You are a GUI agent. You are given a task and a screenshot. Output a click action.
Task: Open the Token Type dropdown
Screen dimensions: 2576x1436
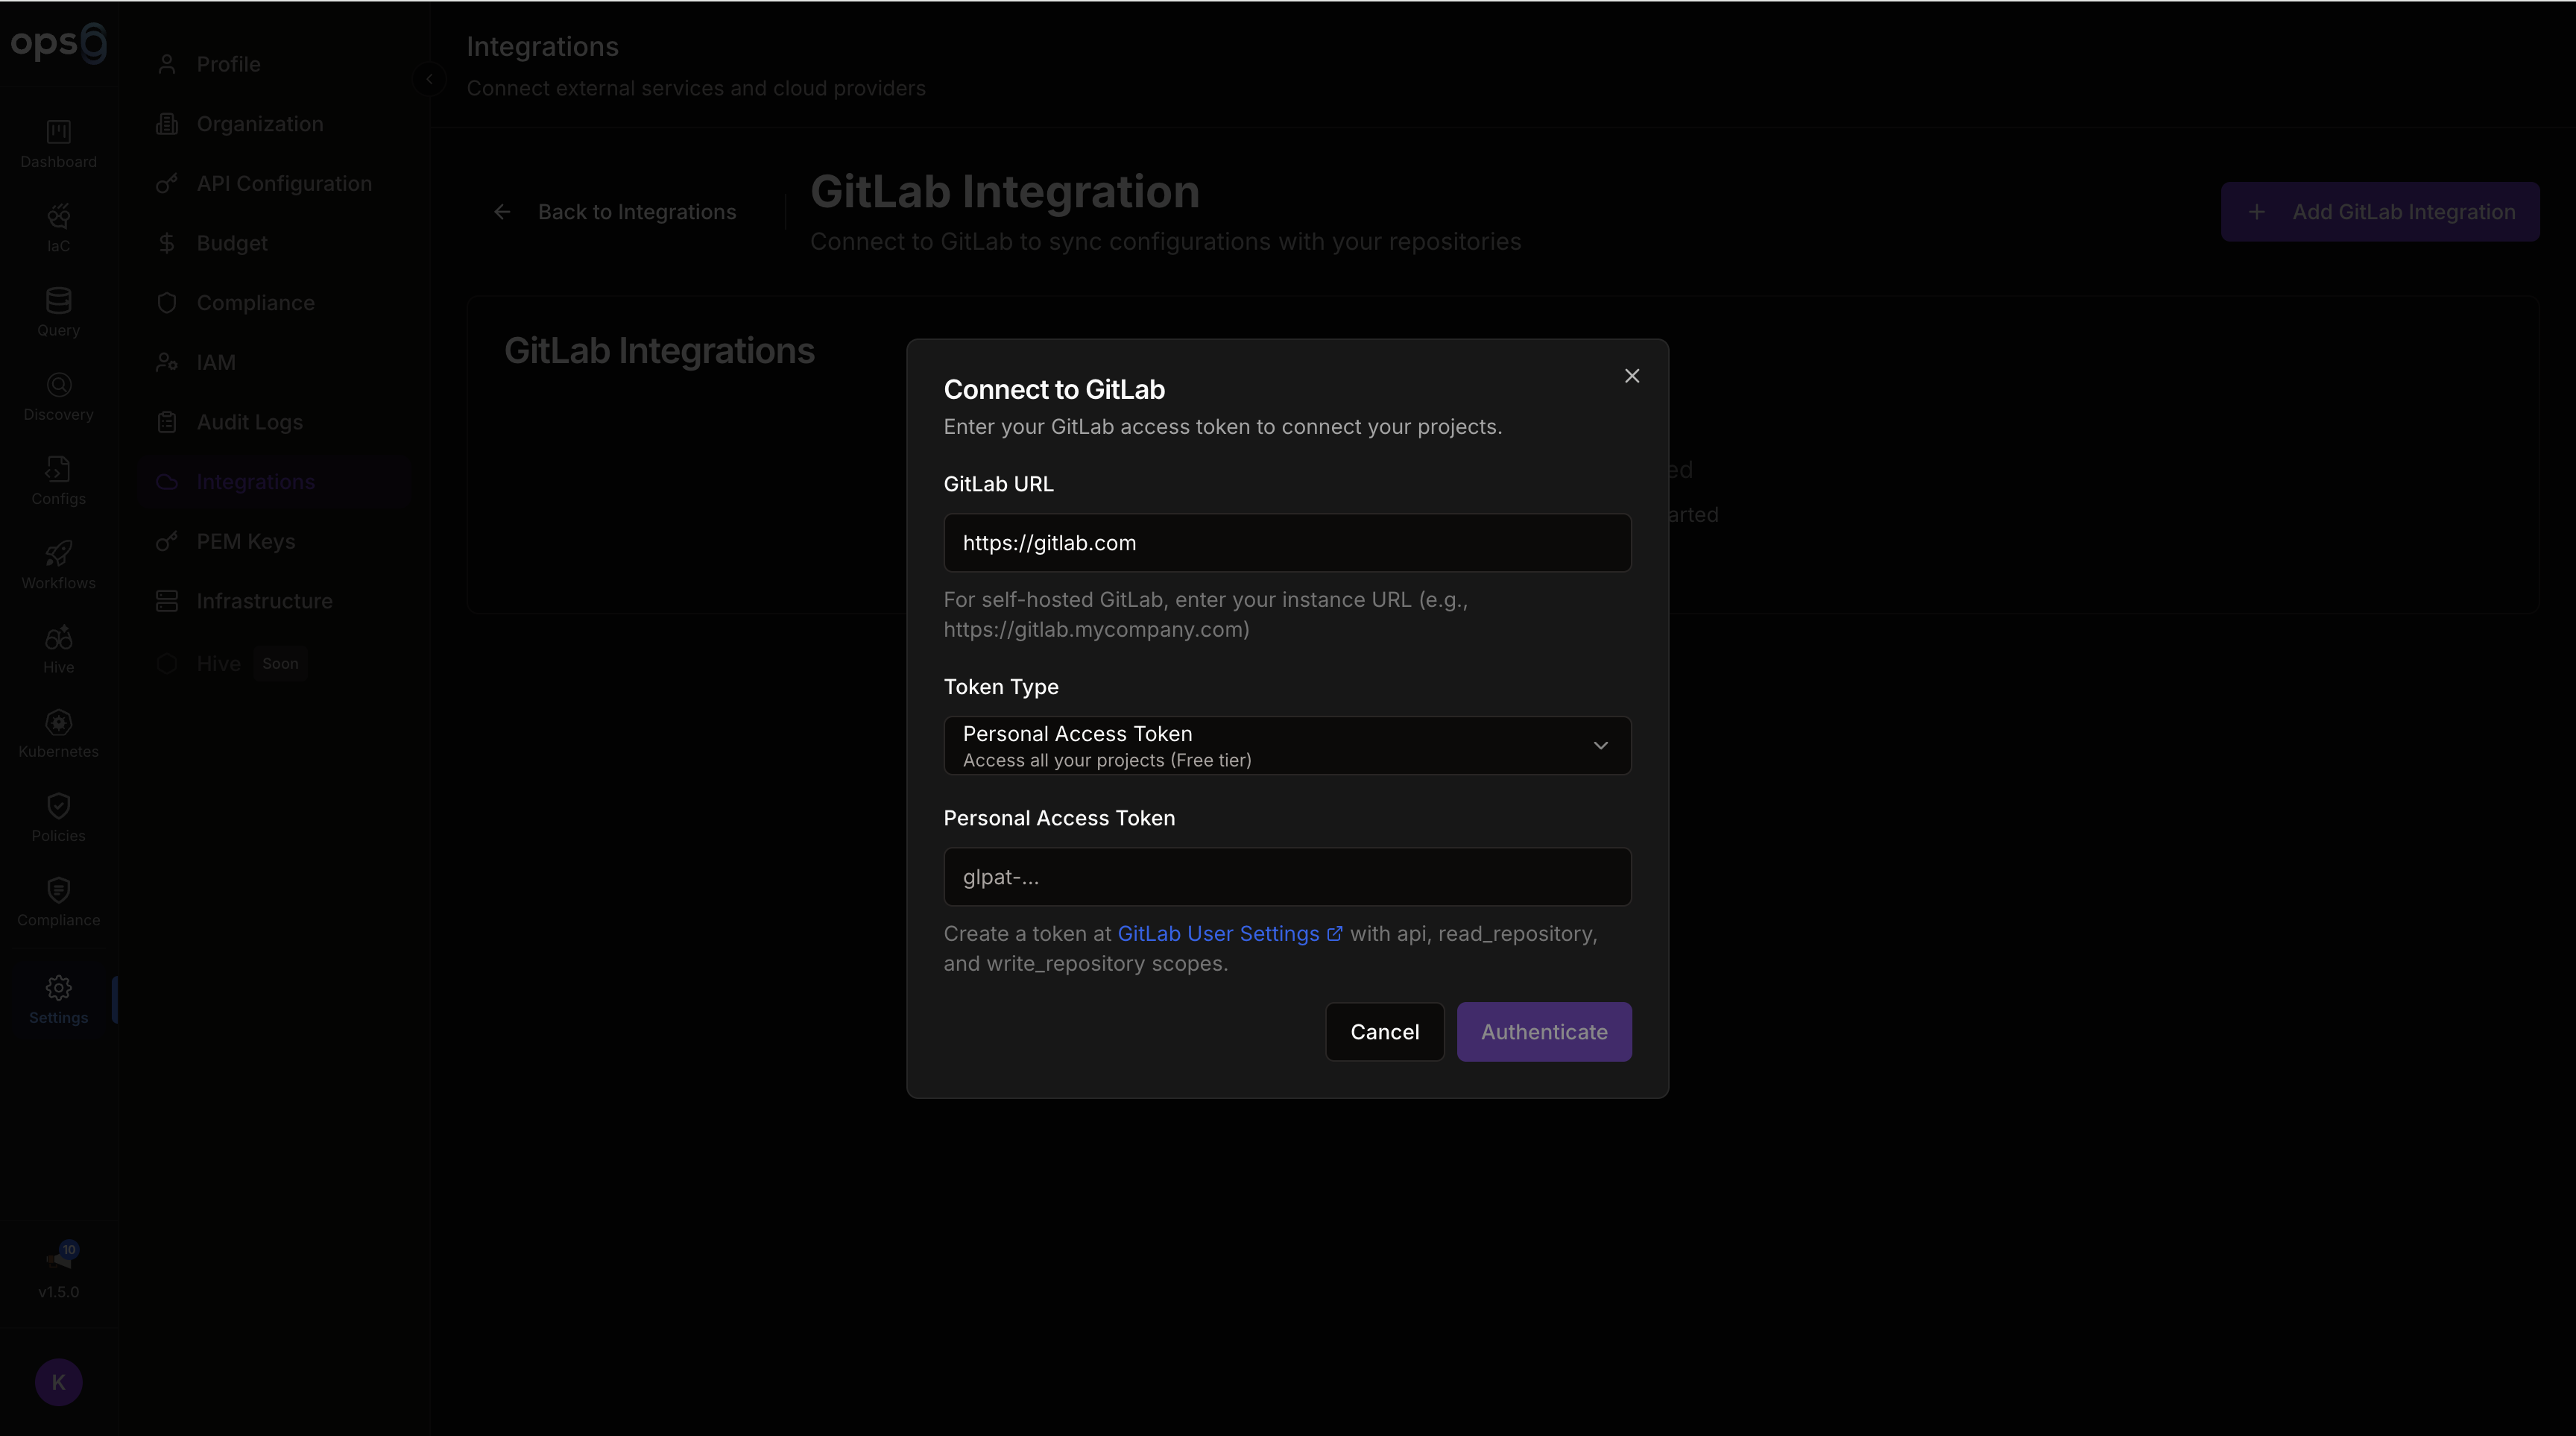tap(1286, 745)
